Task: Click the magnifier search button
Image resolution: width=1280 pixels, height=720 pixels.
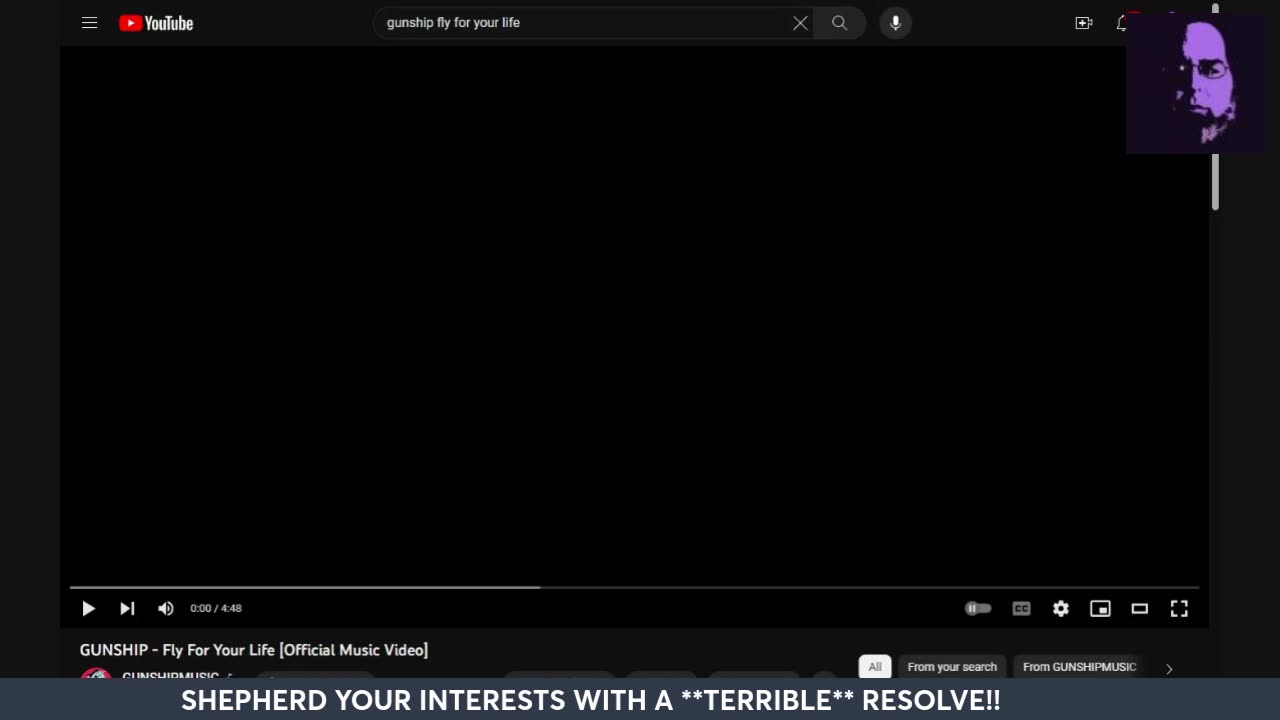Action: [x=840, y=23]
